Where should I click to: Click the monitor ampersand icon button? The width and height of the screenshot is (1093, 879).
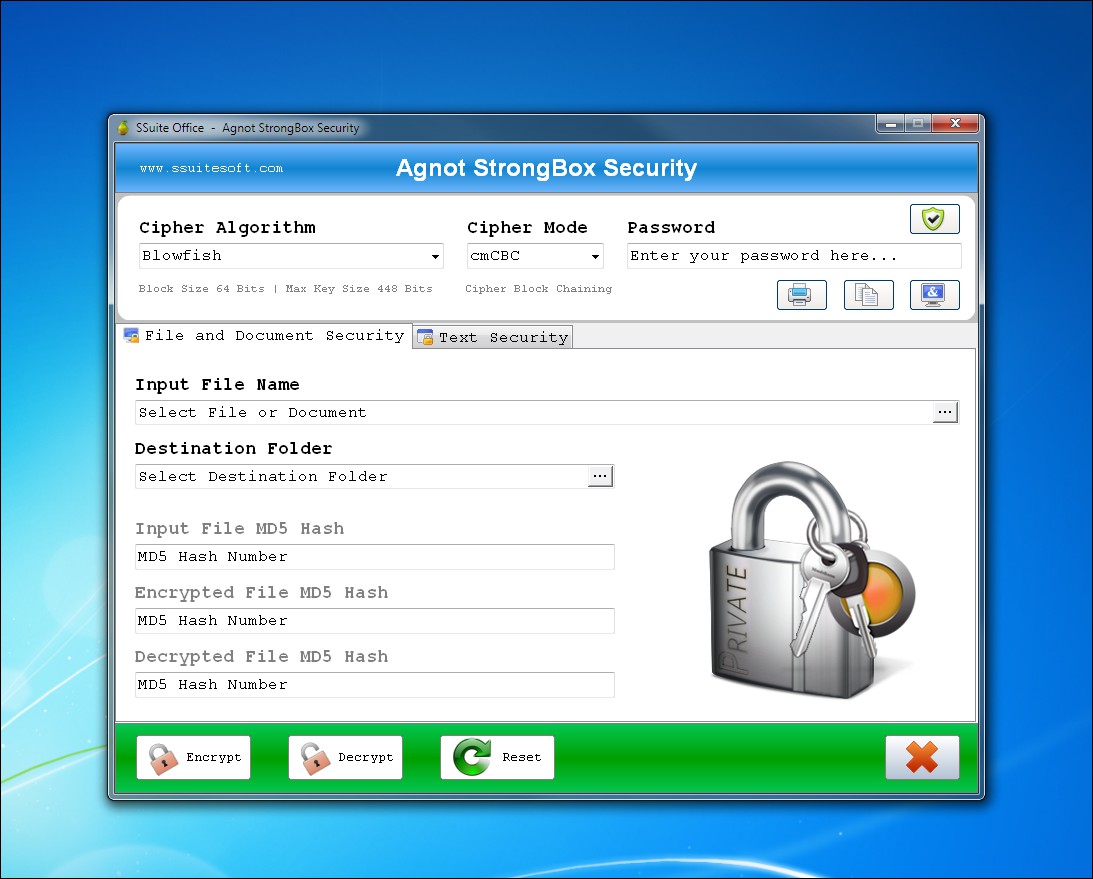[x=934, y=295]
